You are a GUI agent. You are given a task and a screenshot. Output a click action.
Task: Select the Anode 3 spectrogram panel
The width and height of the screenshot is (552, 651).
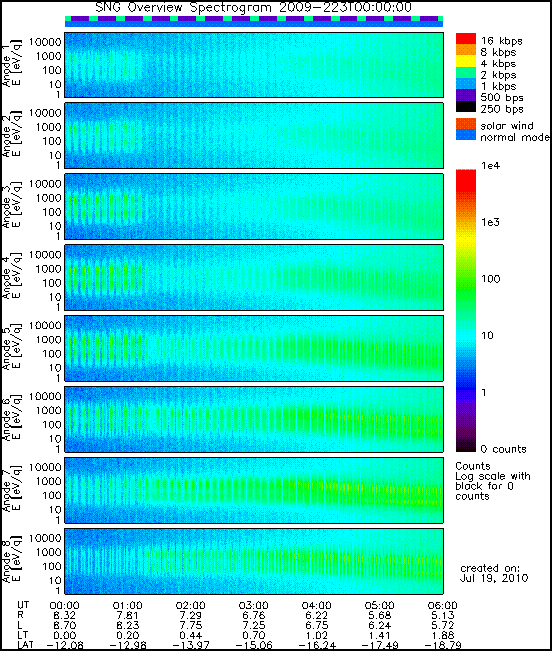pos(254,207)
